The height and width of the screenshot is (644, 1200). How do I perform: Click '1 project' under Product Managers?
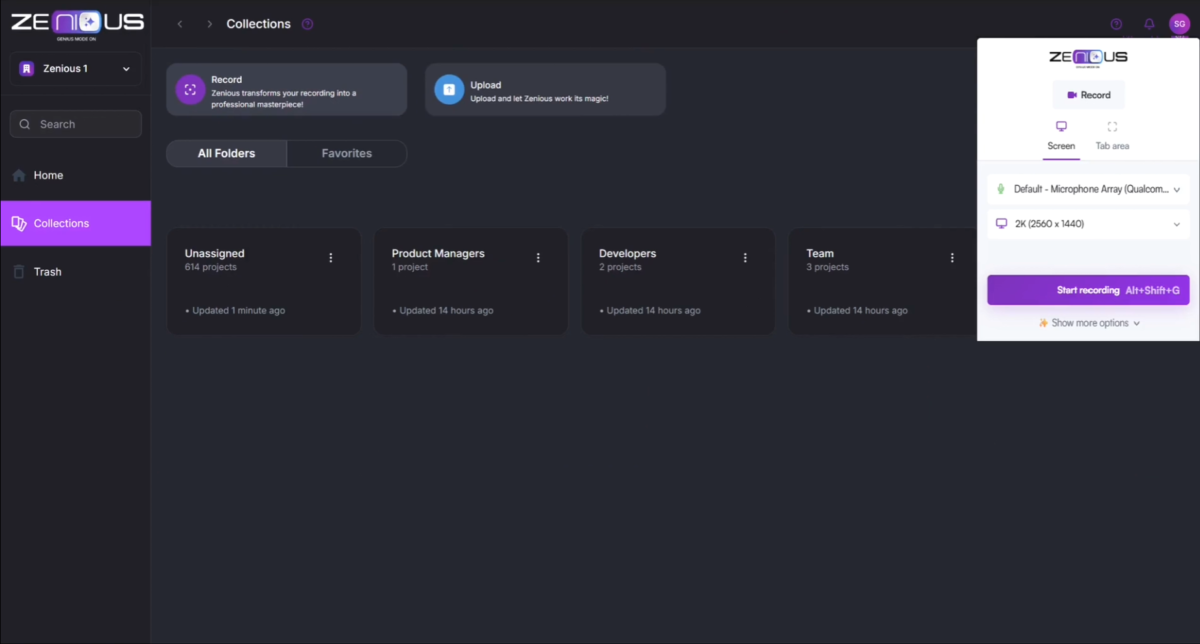[x=410, y=267]
